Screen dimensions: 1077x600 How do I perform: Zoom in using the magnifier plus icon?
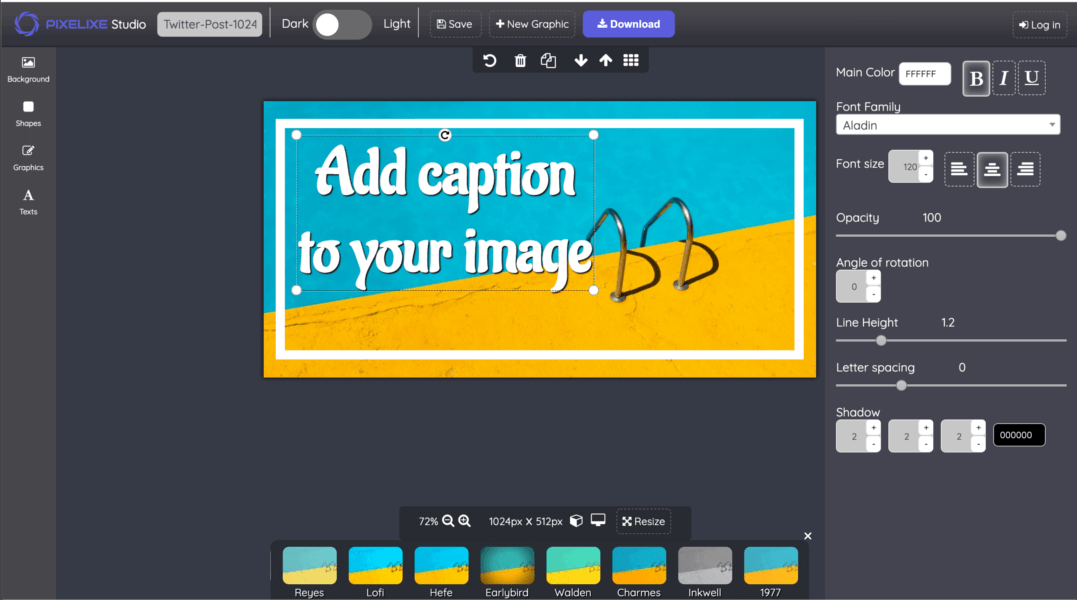(x=464, y=521)
